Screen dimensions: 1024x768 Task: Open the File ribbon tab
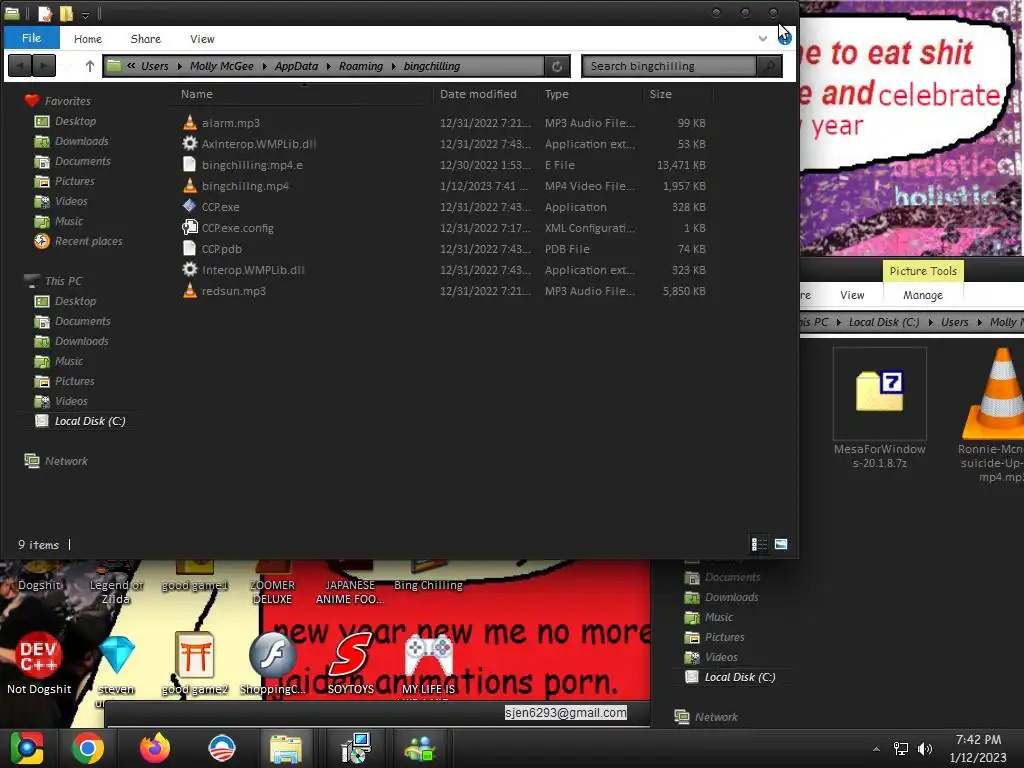[31, 38]
